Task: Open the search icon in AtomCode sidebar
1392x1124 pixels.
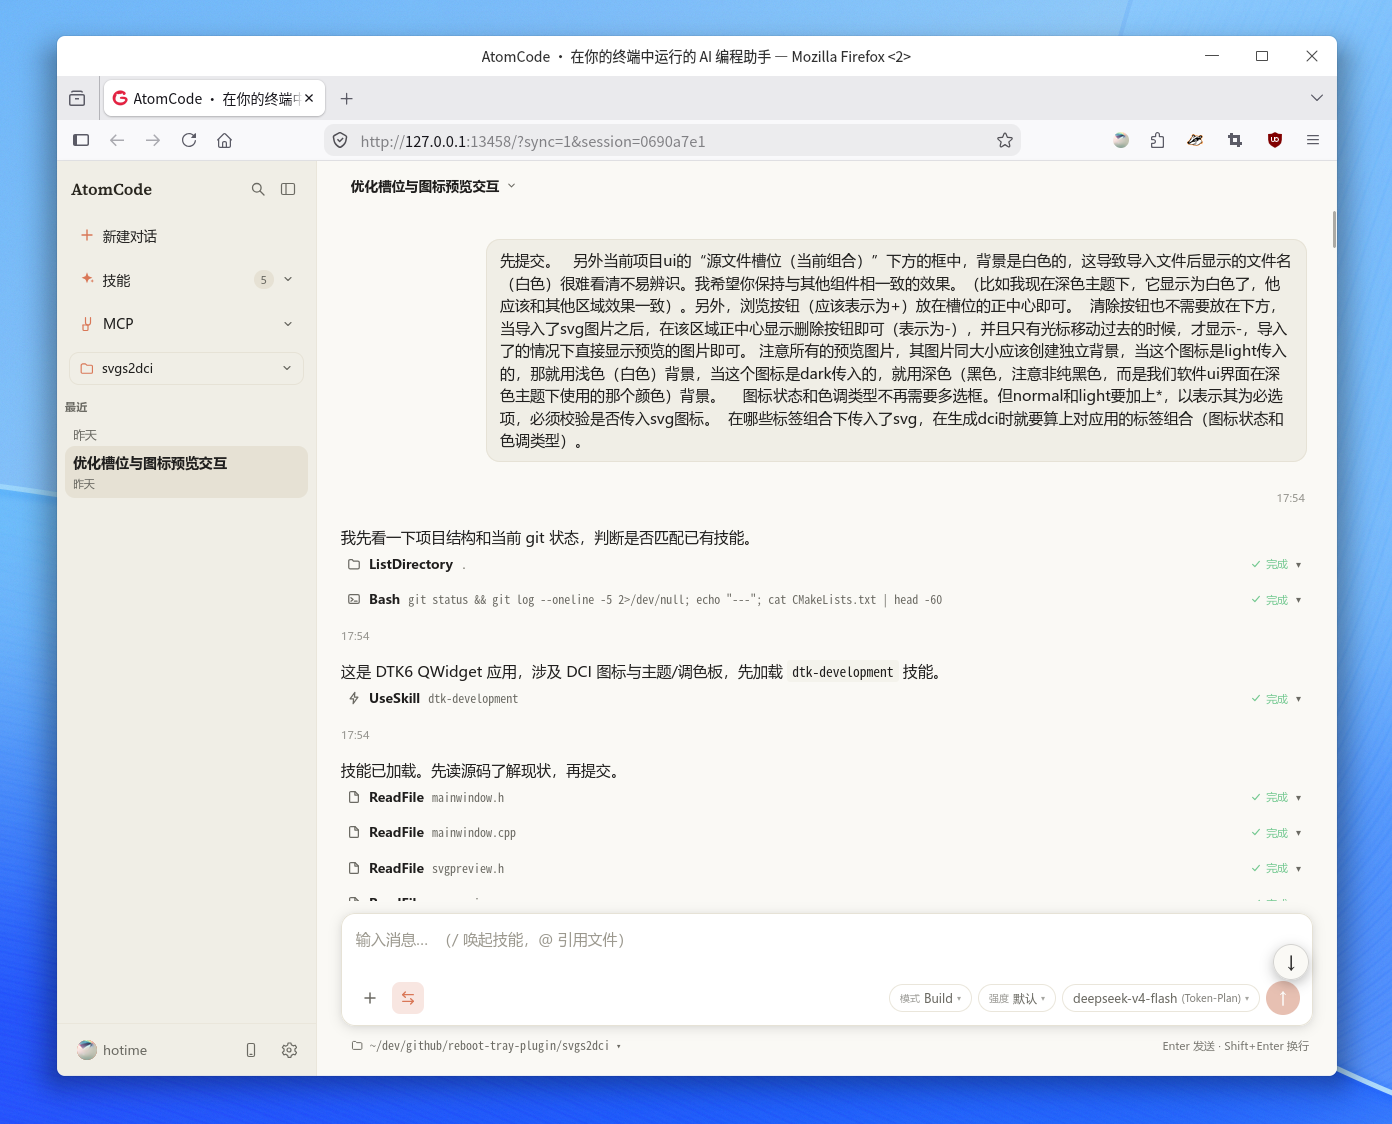Action: point(258,189)
